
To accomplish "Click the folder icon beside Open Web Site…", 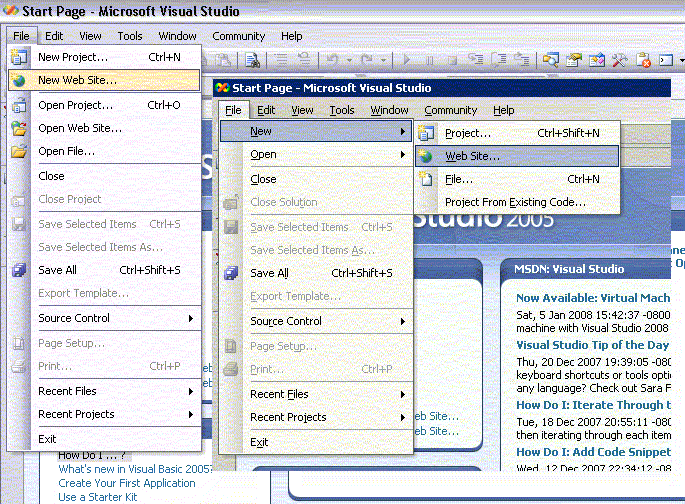I will [x=19, y=128].
